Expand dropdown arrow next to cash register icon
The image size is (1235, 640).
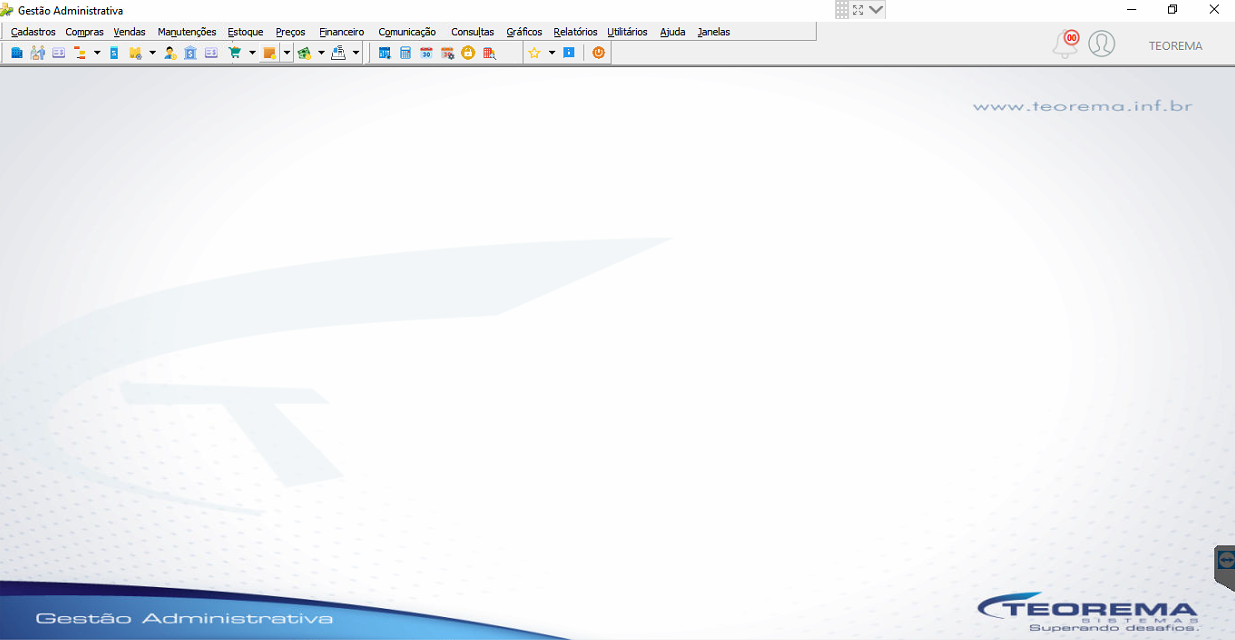[356, 53]
